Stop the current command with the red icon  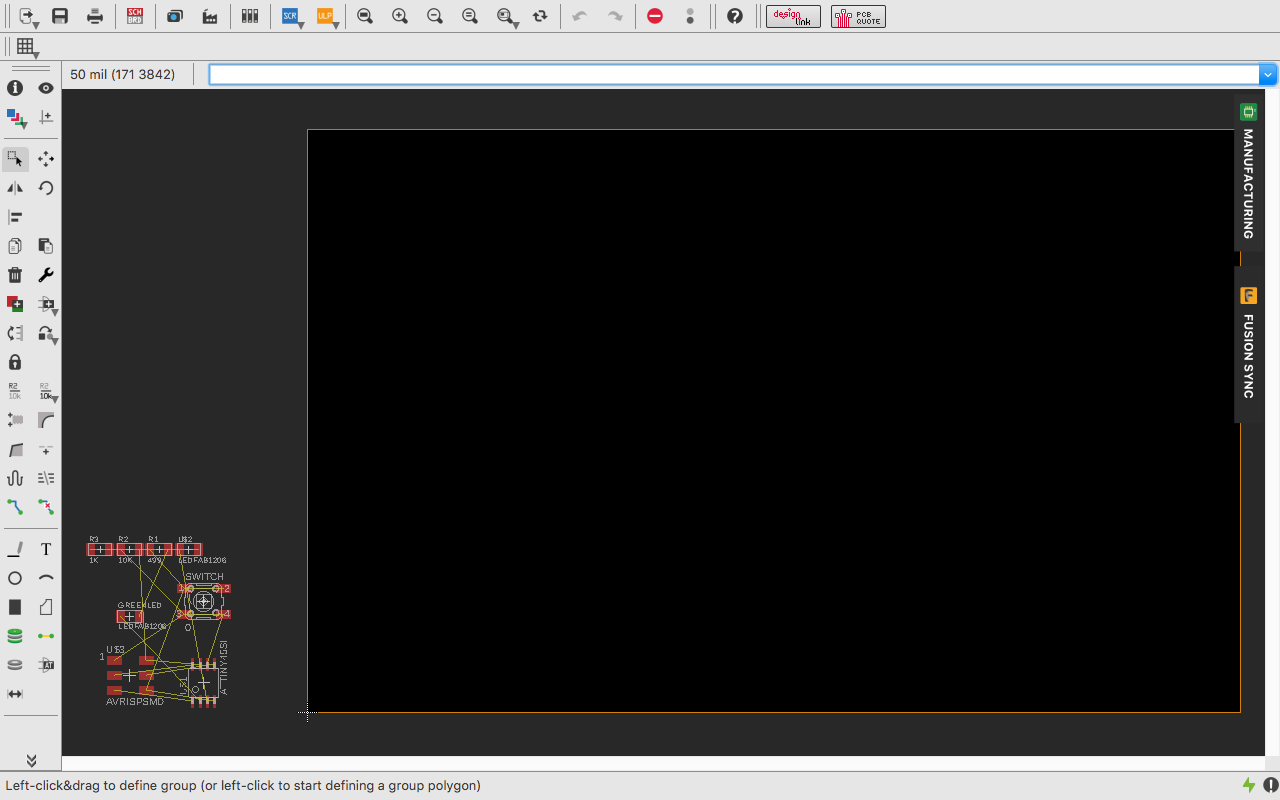[x=655, y=16]
